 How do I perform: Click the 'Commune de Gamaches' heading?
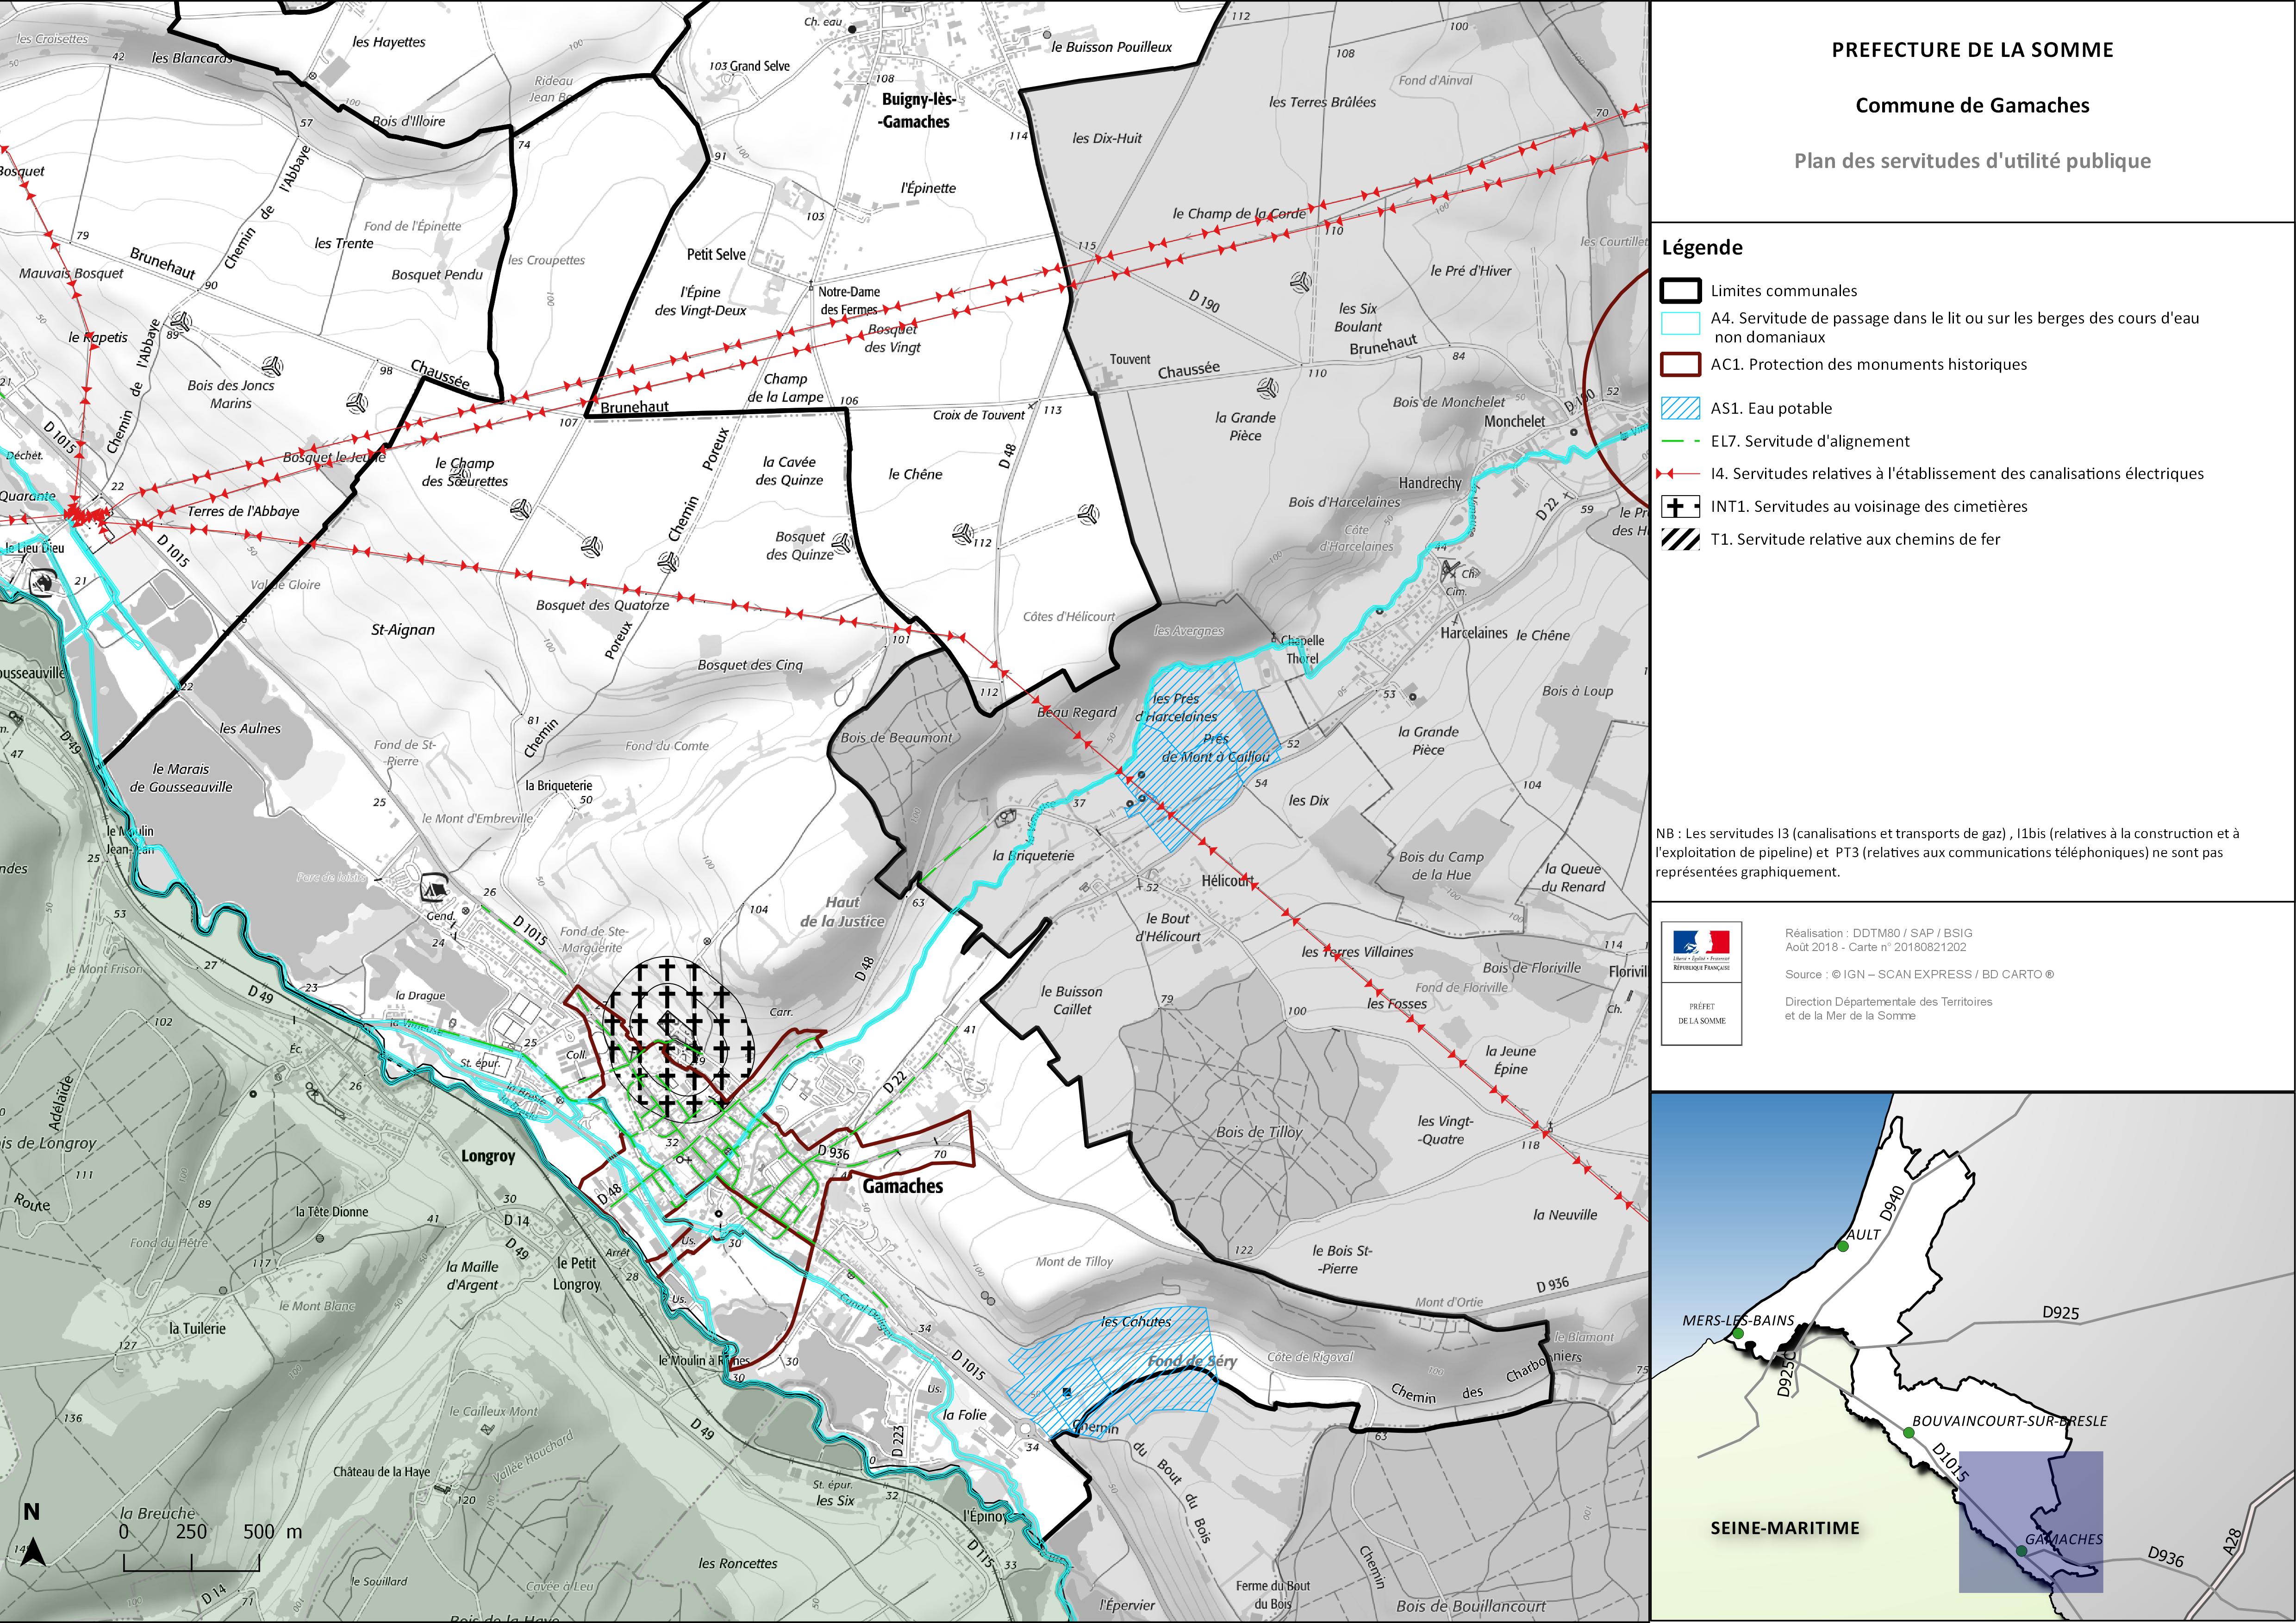(x=1972, y=106)
